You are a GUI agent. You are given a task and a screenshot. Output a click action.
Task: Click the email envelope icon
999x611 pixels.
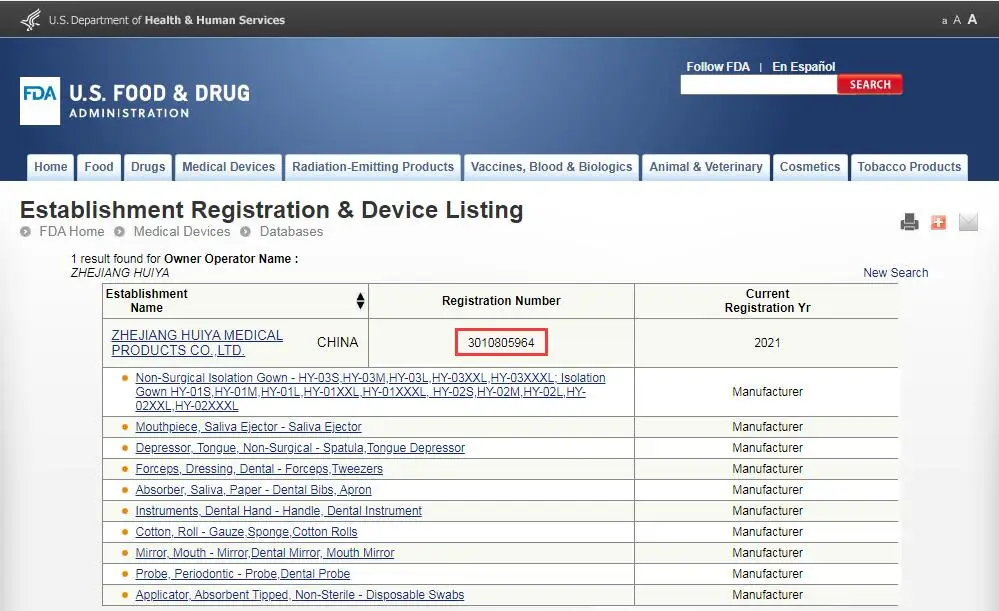[968, 222]
